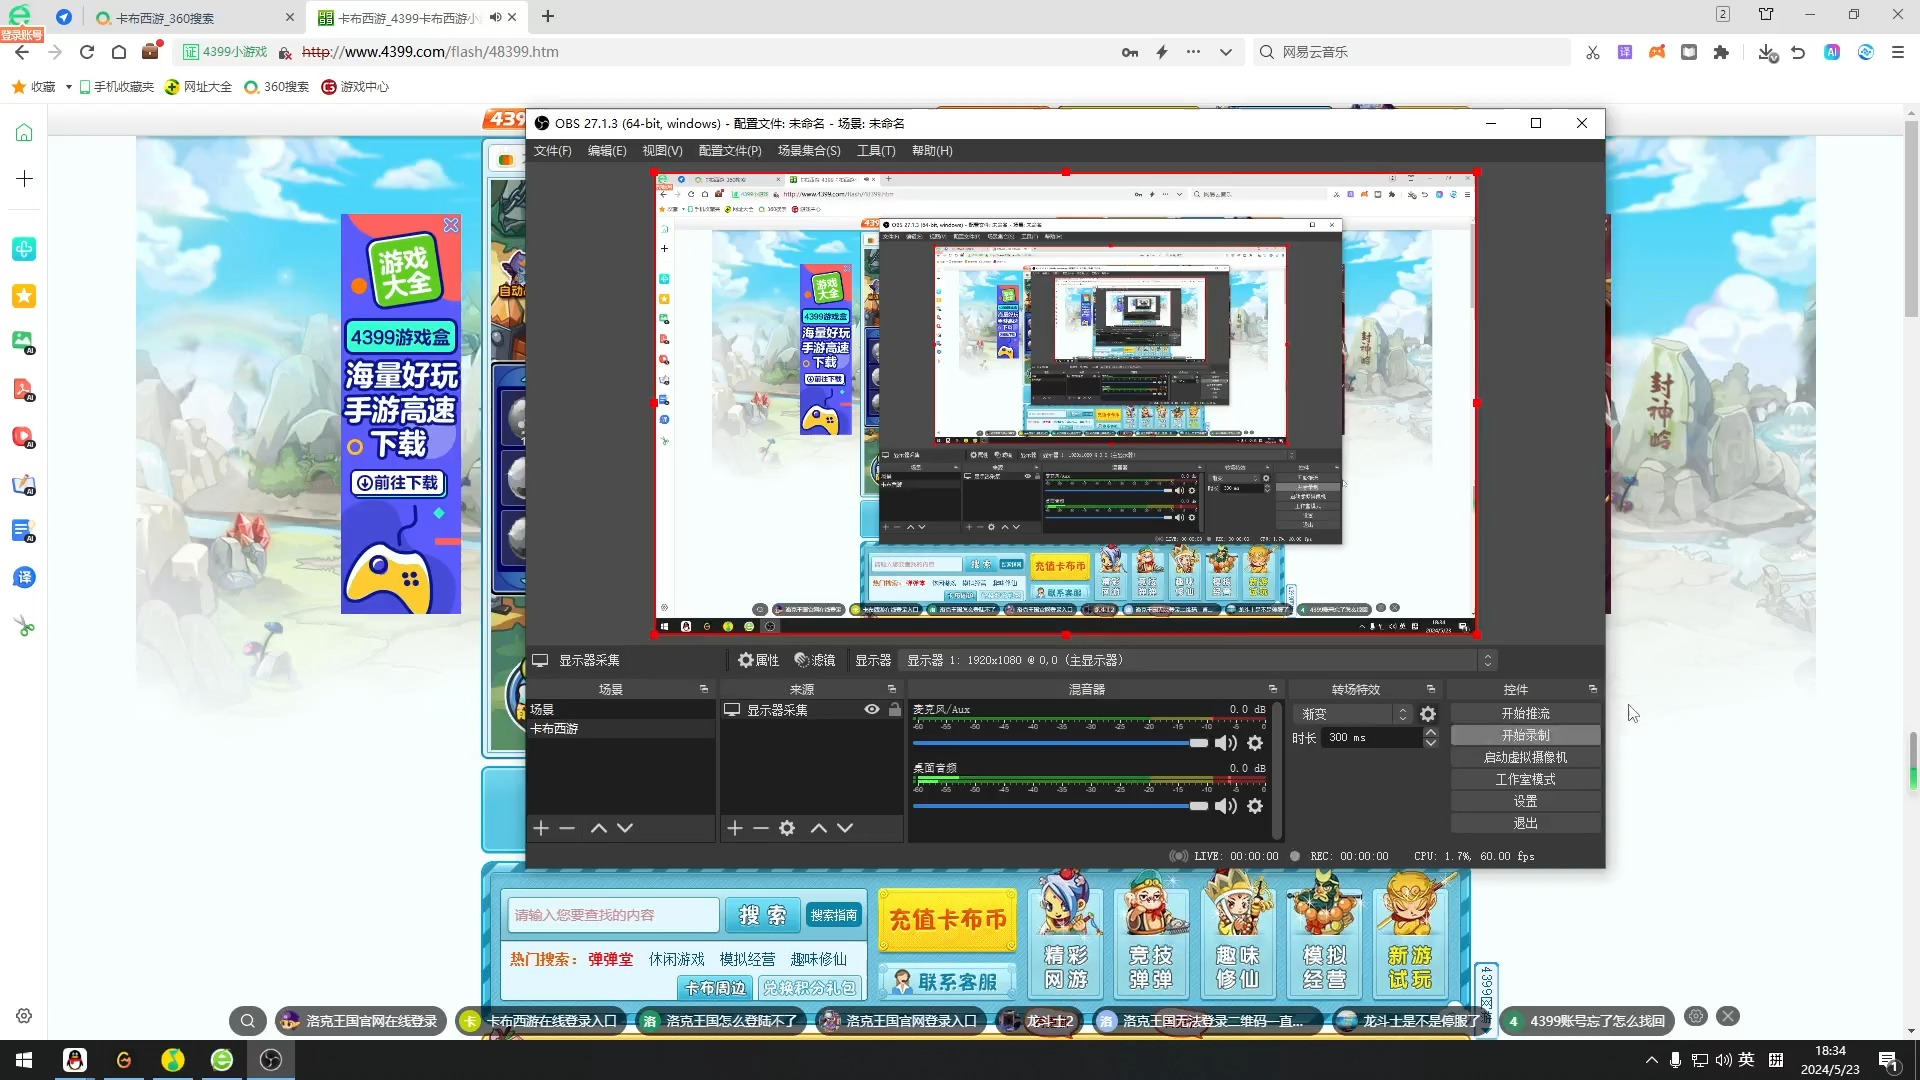1920x1080 pixels.
Task: Move scene up with arrow icon
Action: click(599, 828)
